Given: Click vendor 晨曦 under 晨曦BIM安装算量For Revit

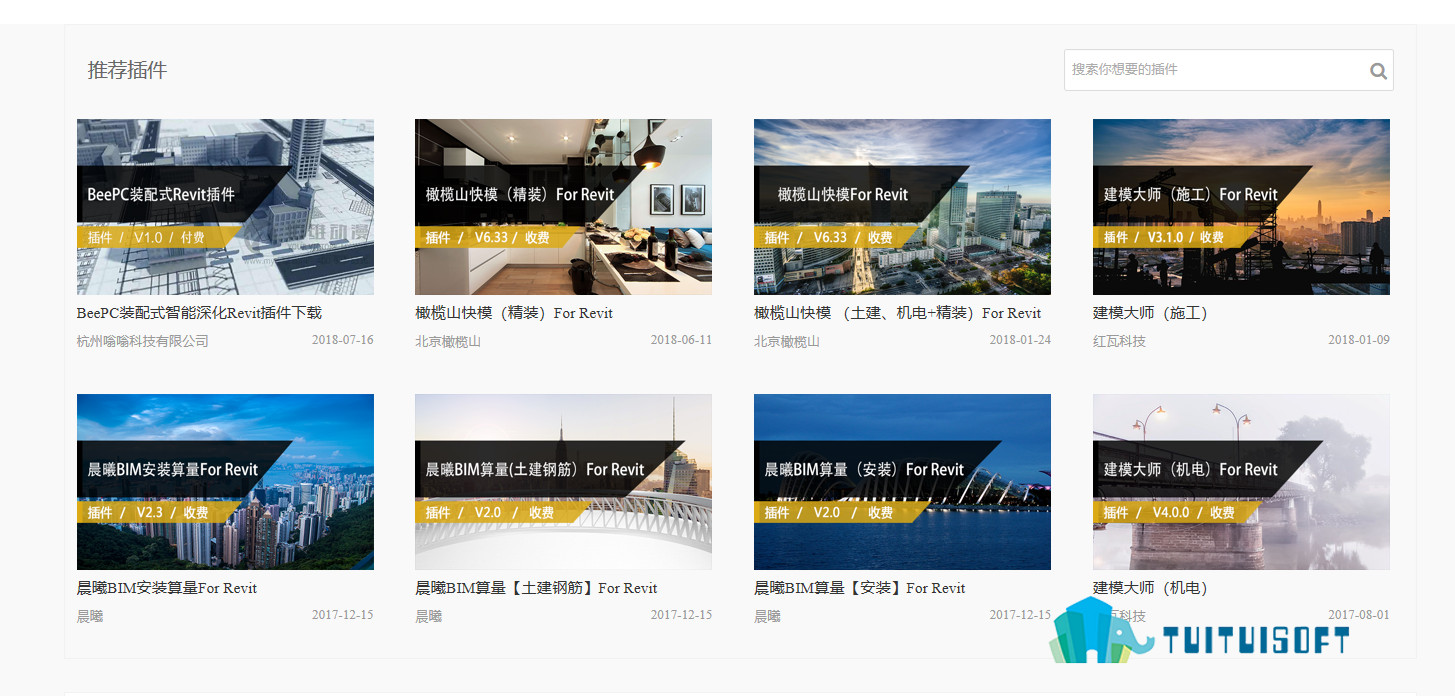Looking at the screenshot, I should coord(90,616).
